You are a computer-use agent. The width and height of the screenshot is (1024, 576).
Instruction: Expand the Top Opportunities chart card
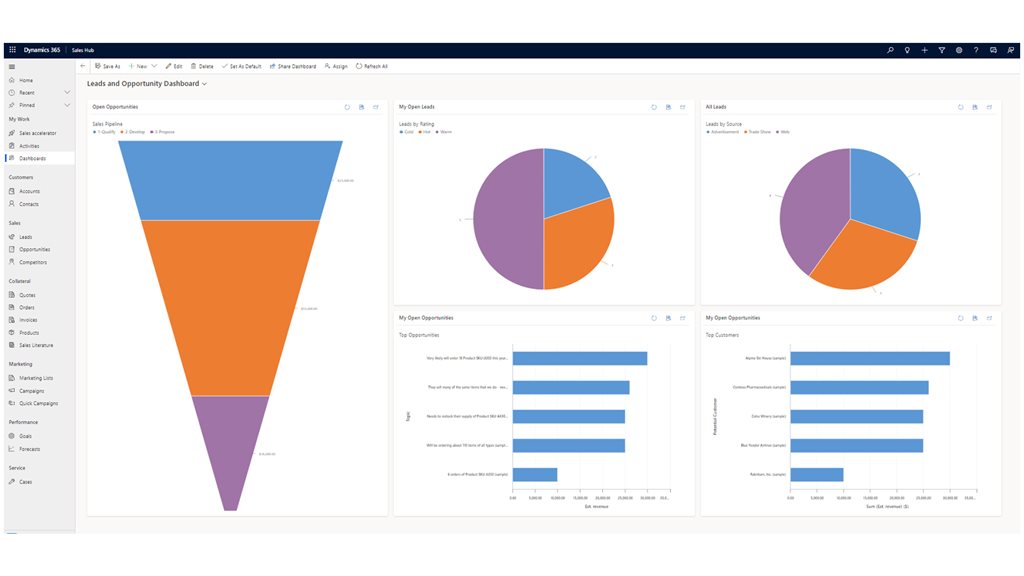(x=682, y=318)
